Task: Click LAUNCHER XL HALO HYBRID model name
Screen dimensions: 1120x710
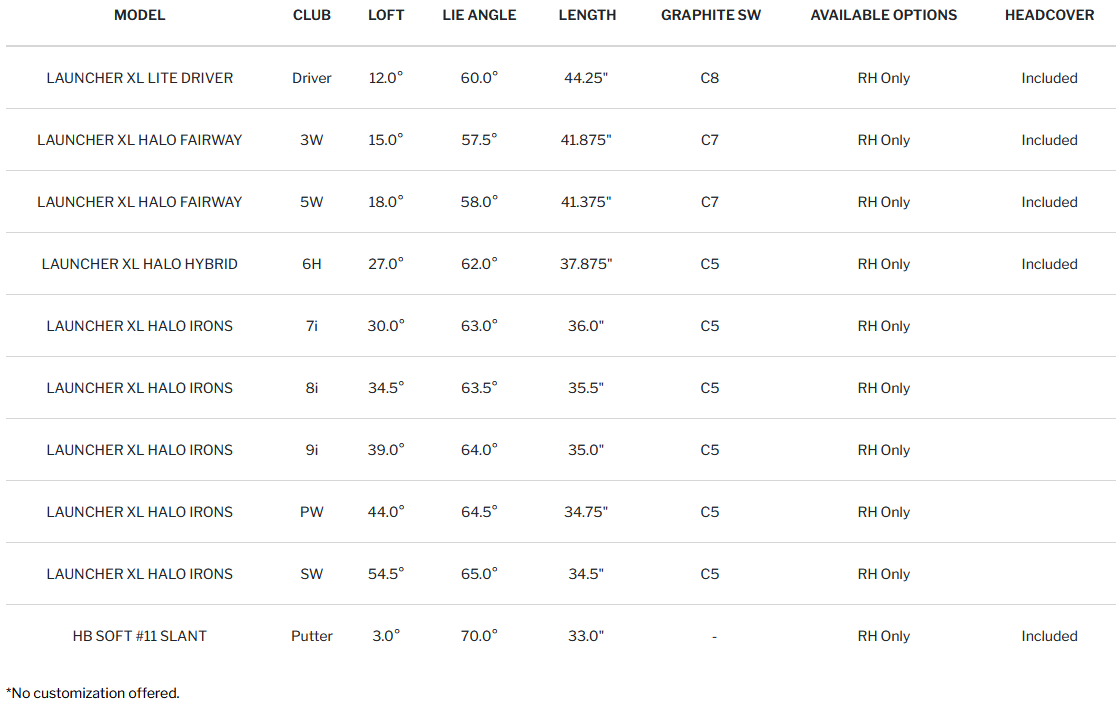Action: click(x=140, y=264)
